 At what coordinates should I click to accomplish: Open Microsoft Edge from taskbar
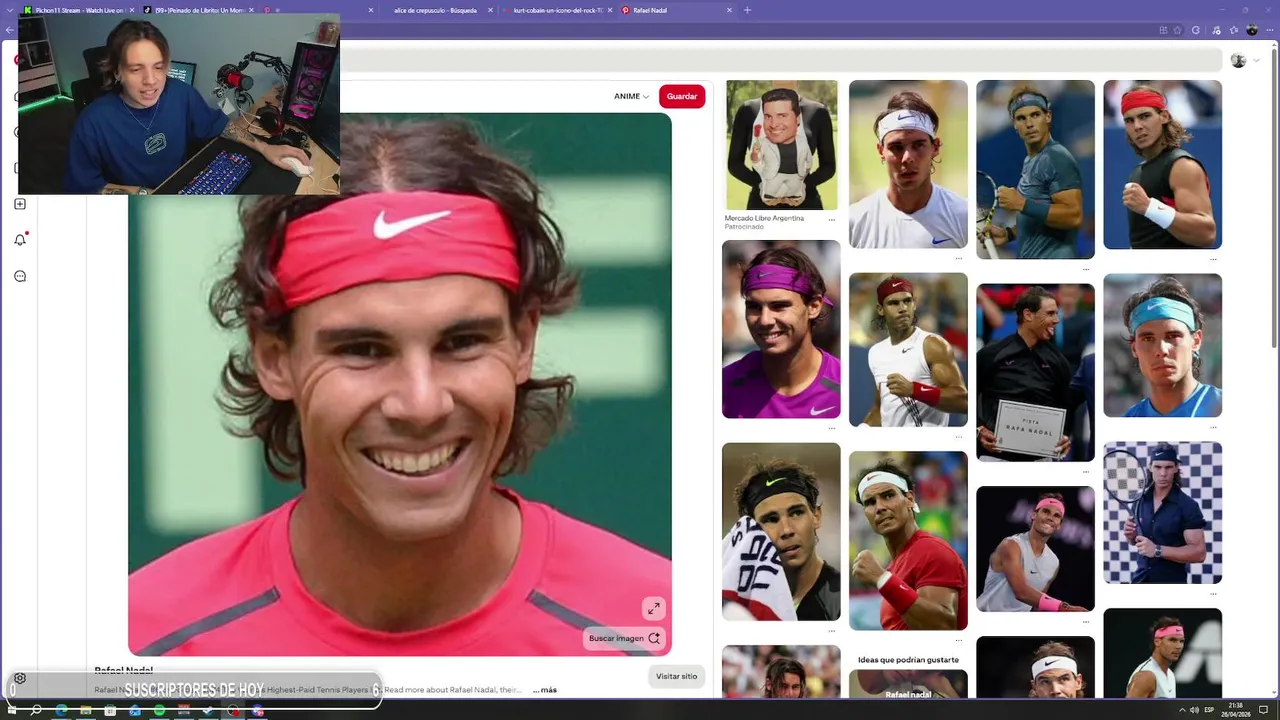tap(61, 710)
